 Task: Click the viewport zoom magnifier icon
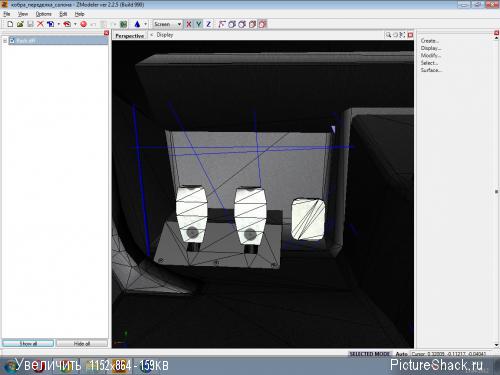(x=388, y=35)
